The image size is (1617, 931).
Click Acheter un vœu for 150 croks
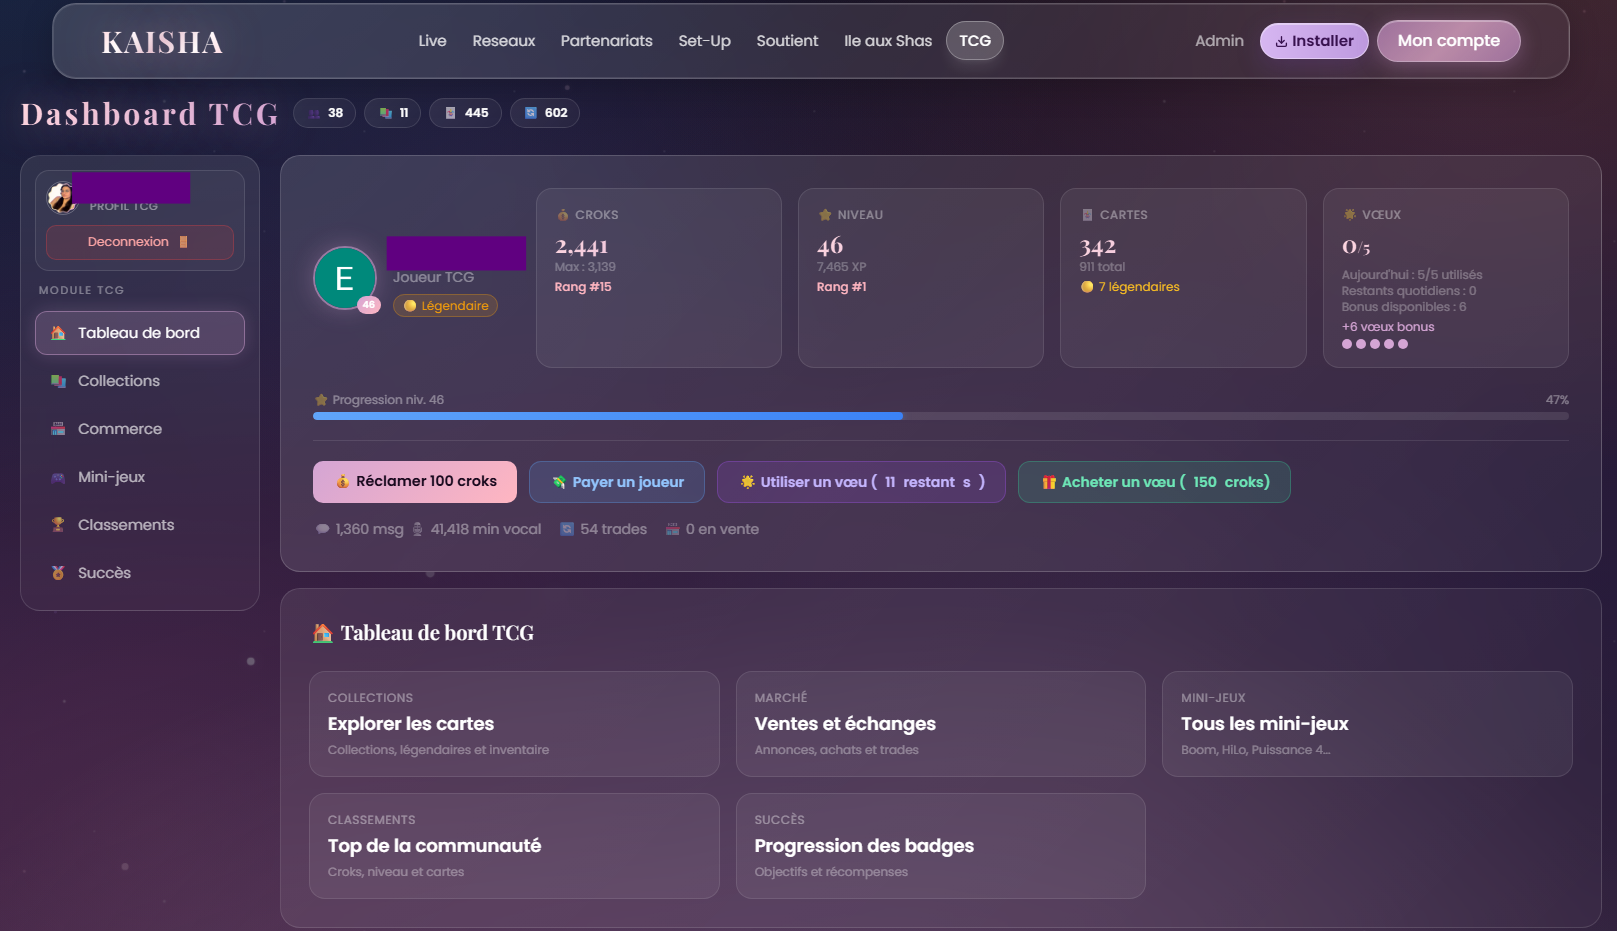point(1154,482)
